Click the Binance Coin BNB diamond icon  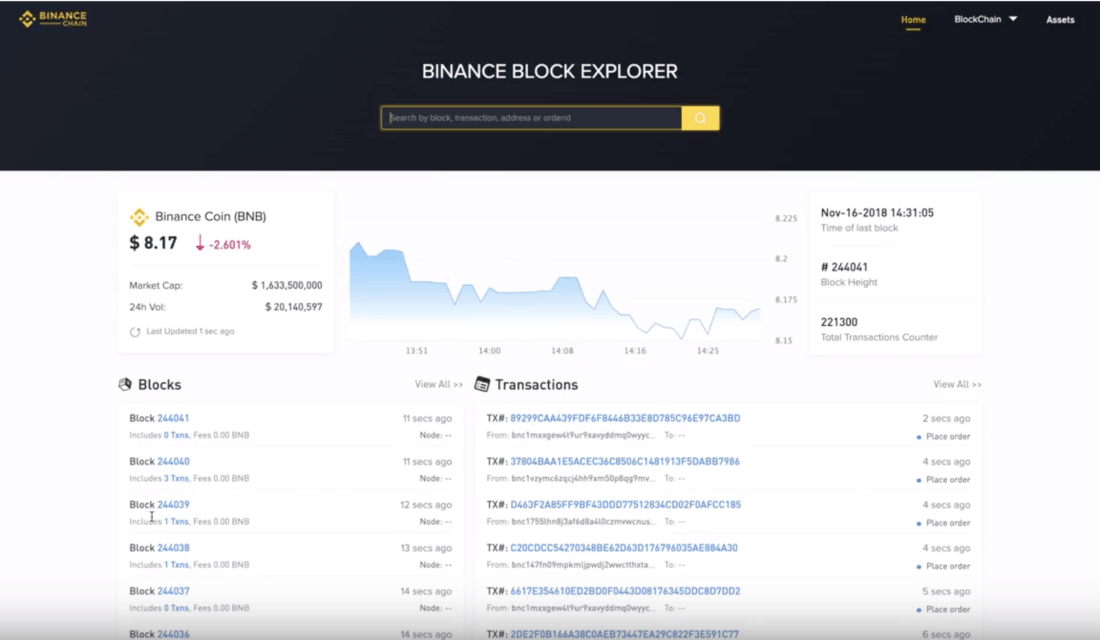(139, 217)
